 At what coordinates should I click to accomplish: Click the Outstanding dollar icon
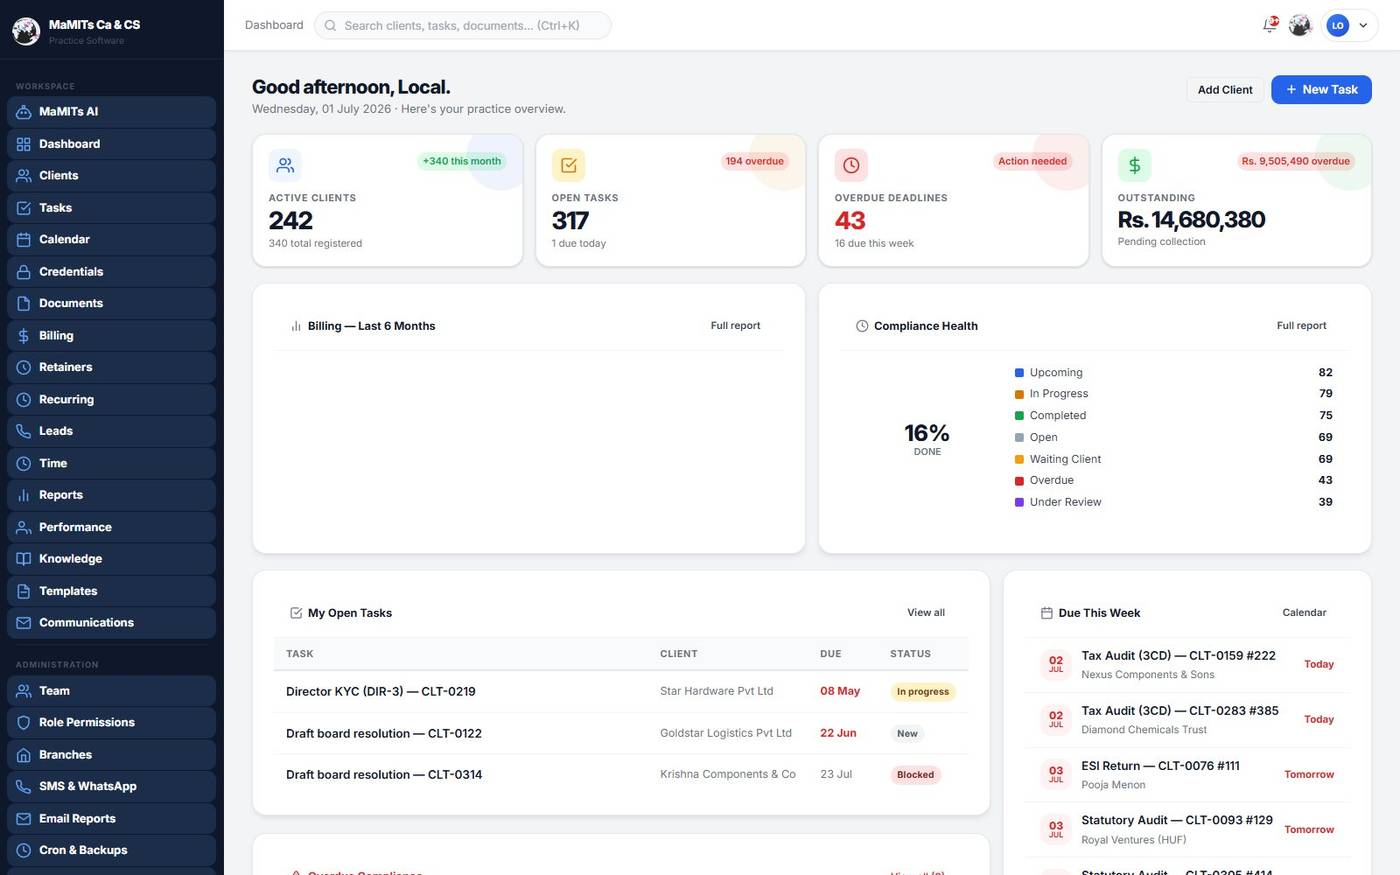(x=1134, y=165)
